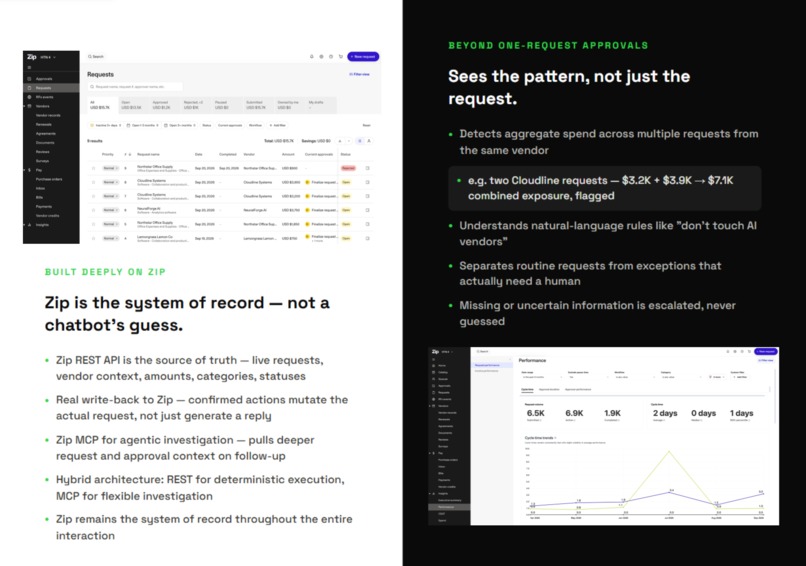Click Reset at the end of the Requests filter row
Screen dimensions: 806x566
click(x=367, y=125)
